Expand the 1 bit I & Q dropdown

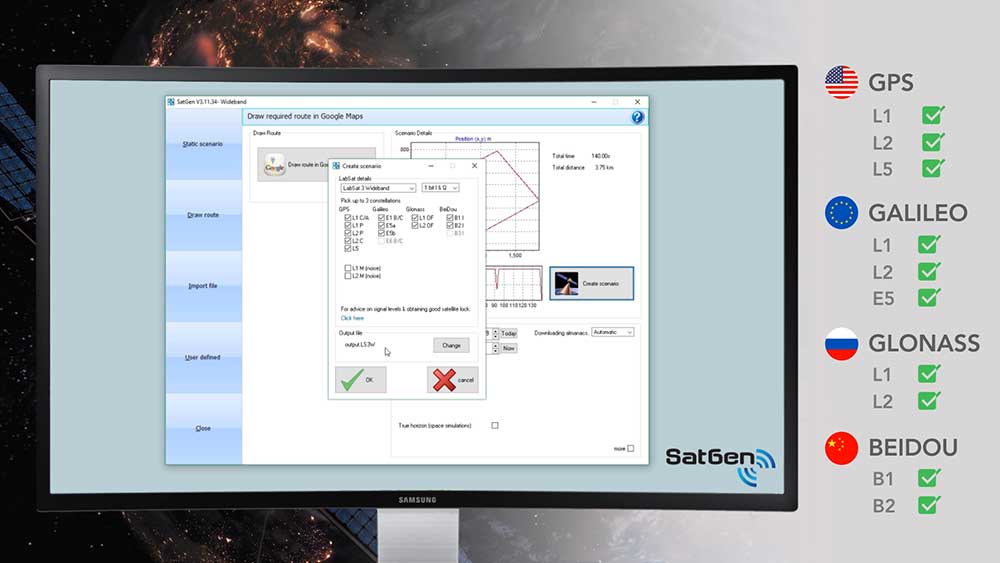pyautogui.click(x=440, y=188)
